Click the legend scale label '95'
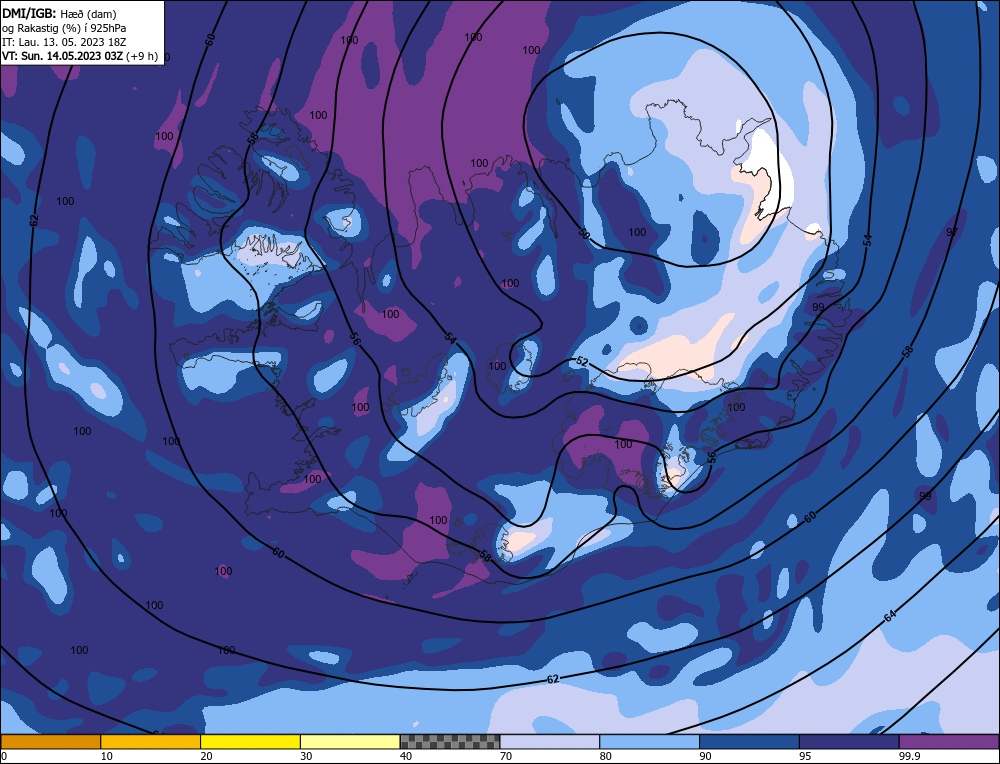 (x=805, y=756)
